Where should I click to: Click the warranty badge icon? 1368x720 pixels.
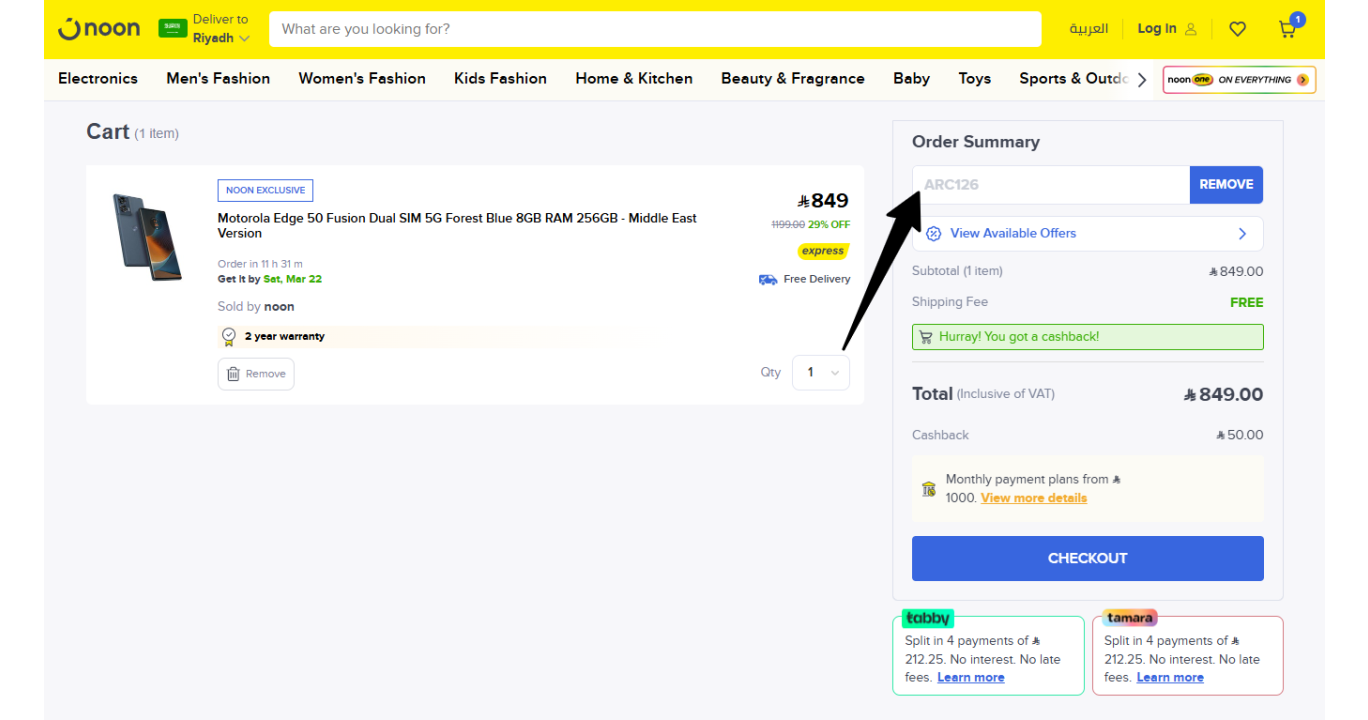[x=229, y=336]
